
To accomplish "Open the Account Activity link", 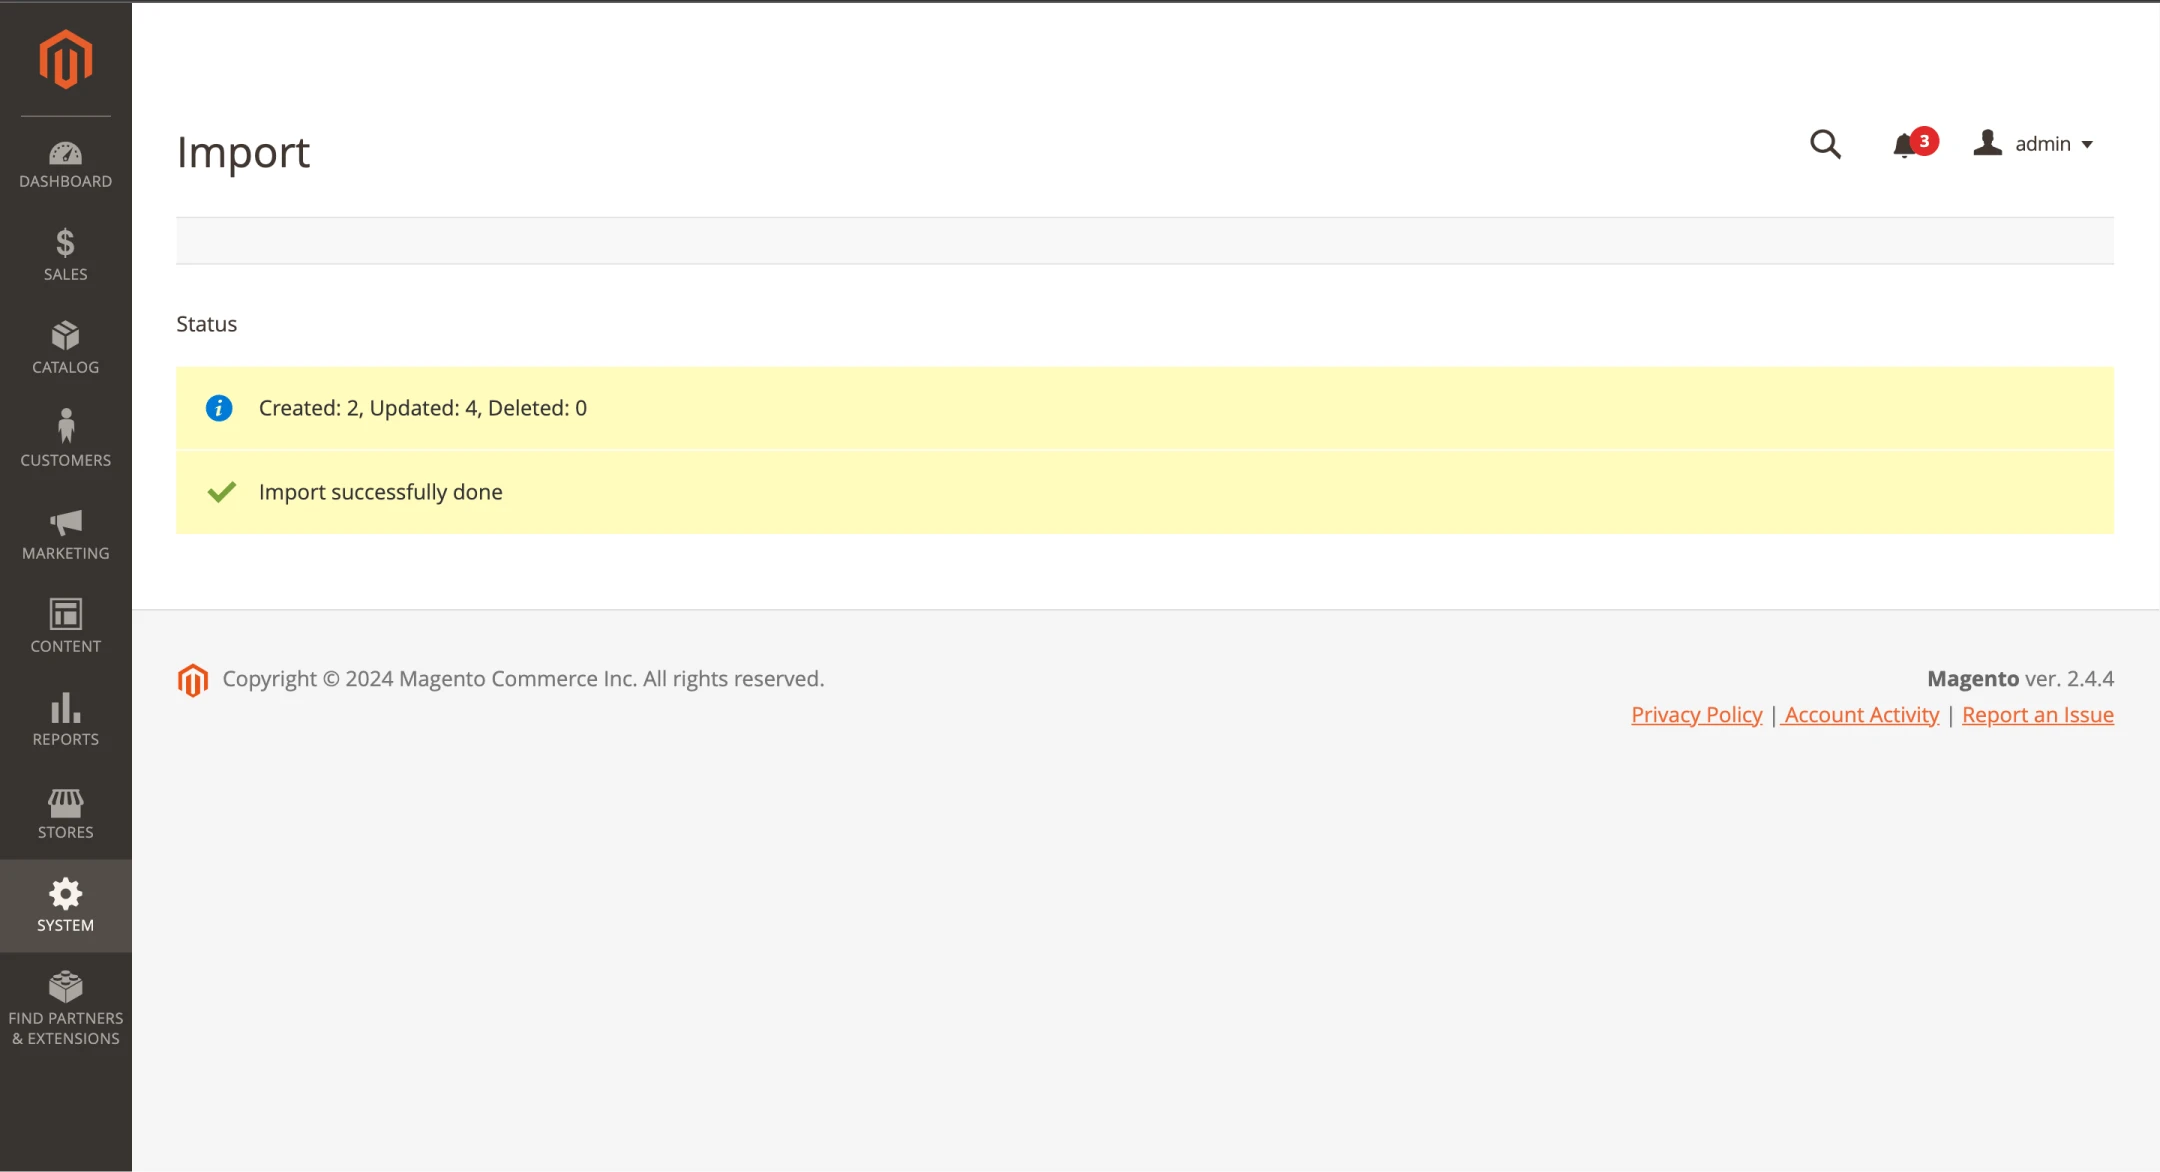I will point(1861,715).
